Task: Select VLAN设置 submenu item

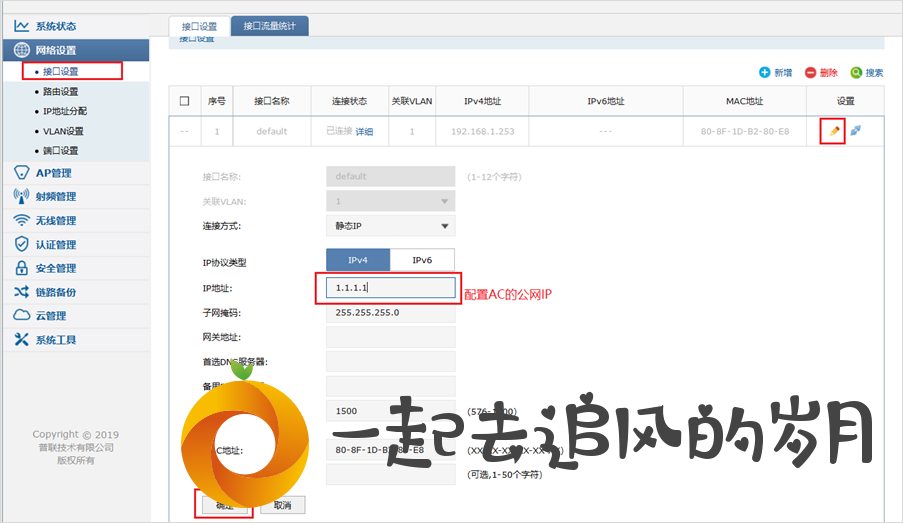Action: [x=63, y=131]
